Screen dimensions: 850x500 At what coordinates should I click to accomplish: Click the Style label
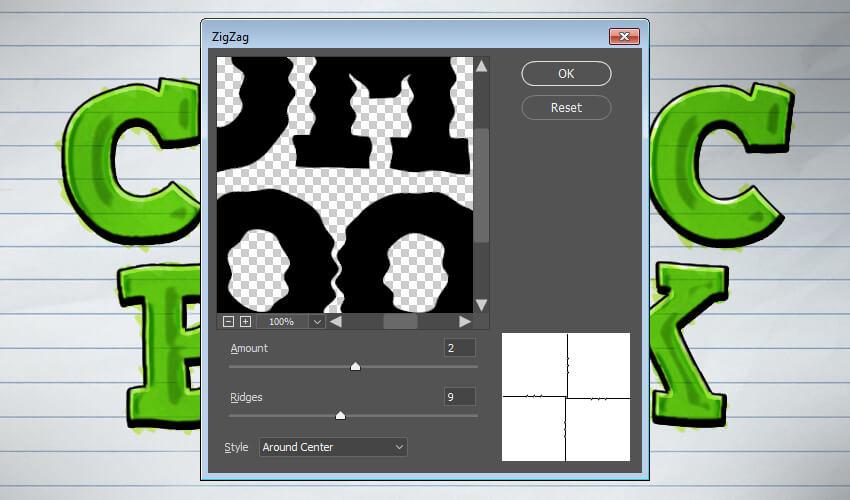point(236,447)
